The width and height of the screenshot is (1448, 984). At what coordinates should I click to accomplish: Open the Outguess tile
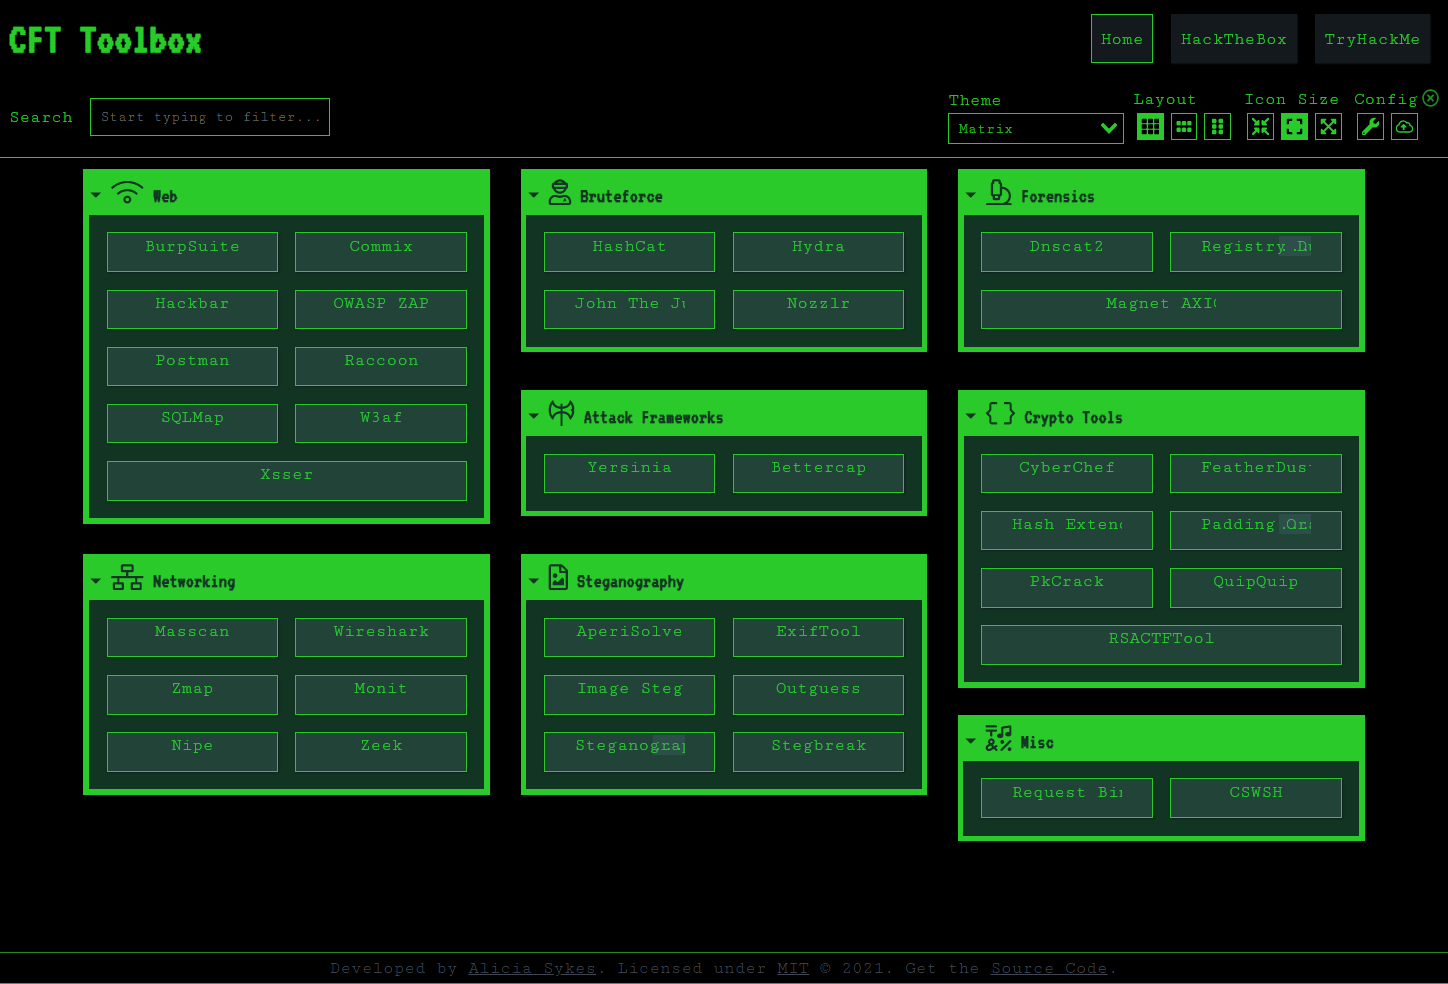[x=818, y=694]
